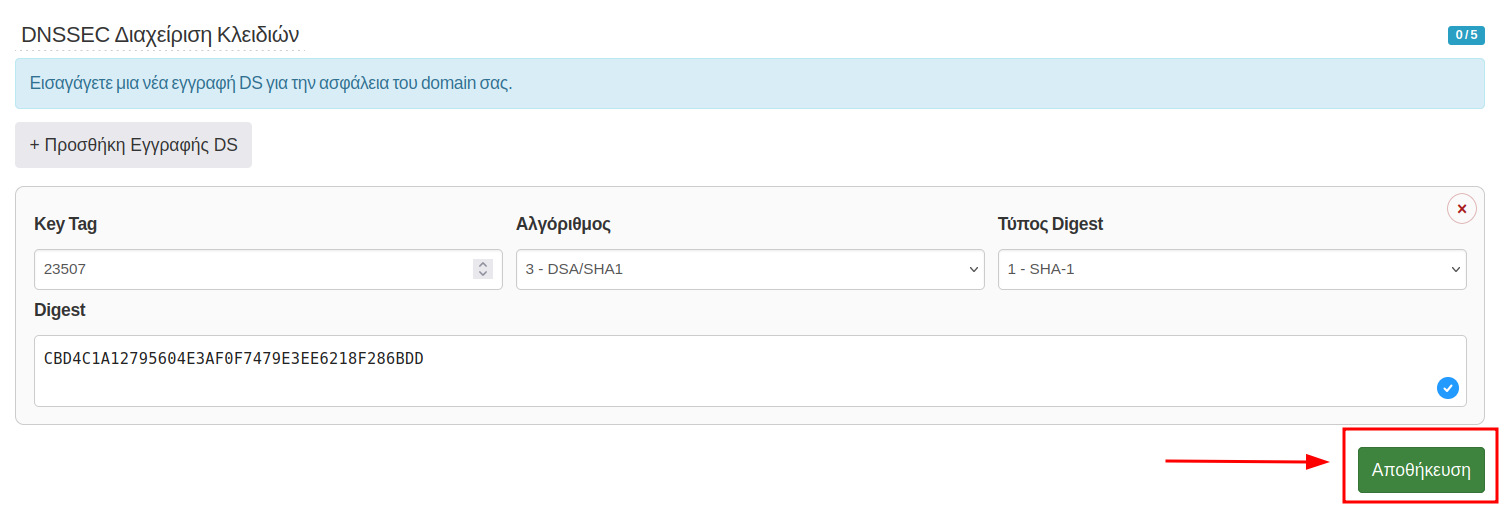Remove the DS record with red X icon

pos(1461,209)
